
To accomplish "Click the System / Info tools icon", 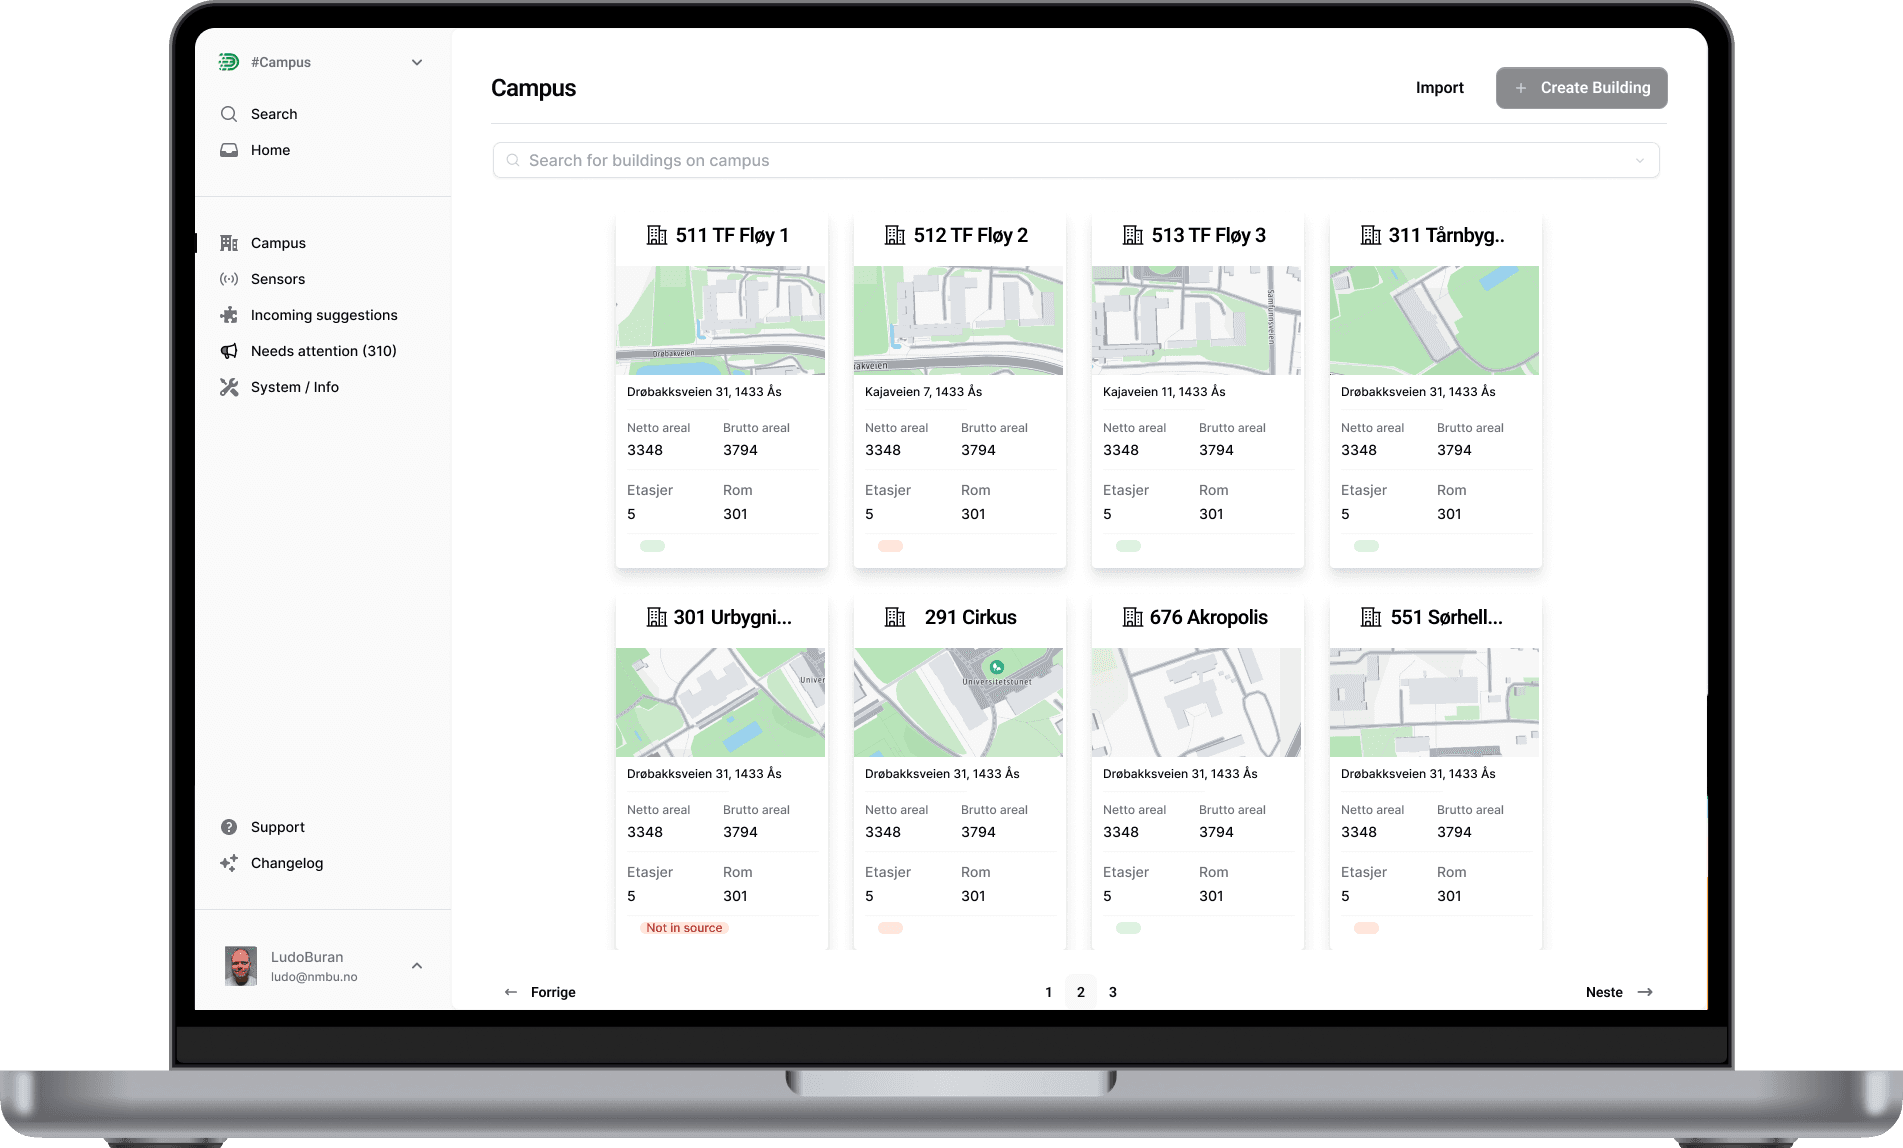I will 229,387.
